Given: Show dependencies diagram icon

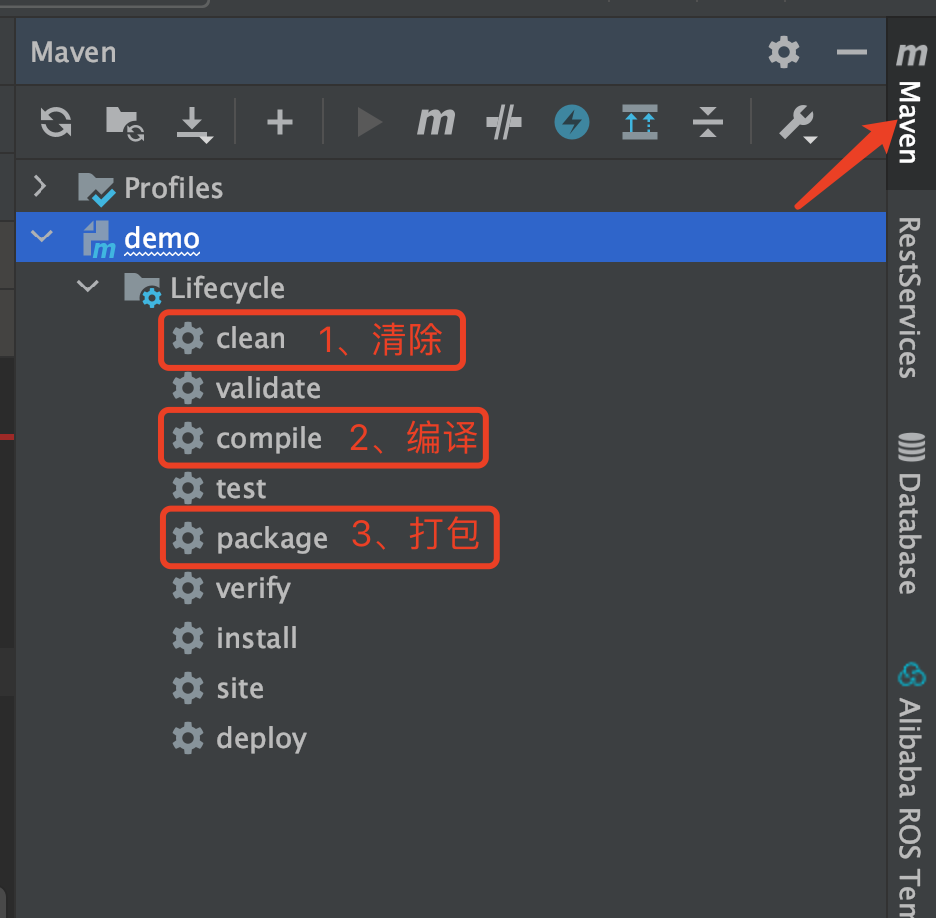Looking at the screenshot, I should tap(640, 122).
